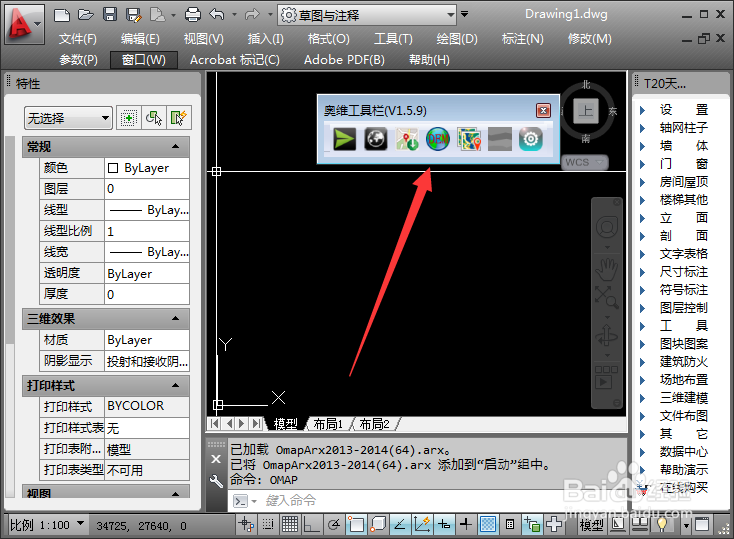Click the Plot printer icon
The width and height of the screenshot is (734, 539).
(x=193, y=15)
